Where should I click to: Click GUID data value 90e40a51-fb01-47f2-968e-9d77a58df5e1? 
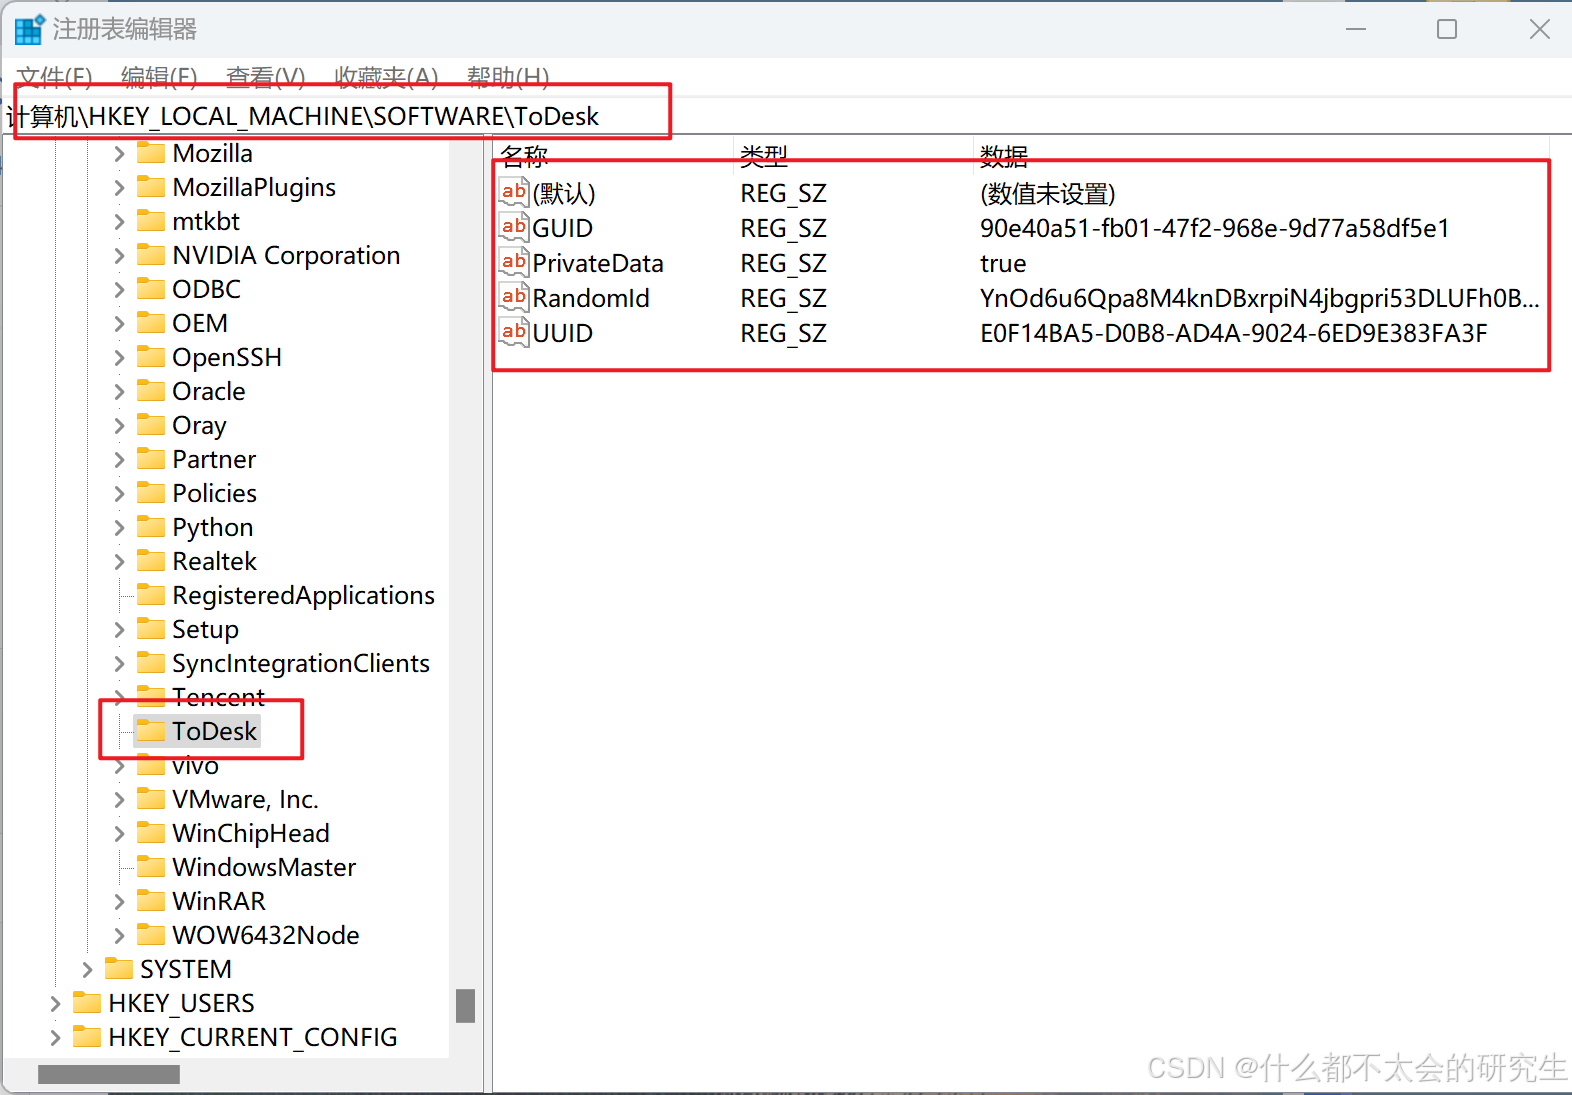(1214, 228)
